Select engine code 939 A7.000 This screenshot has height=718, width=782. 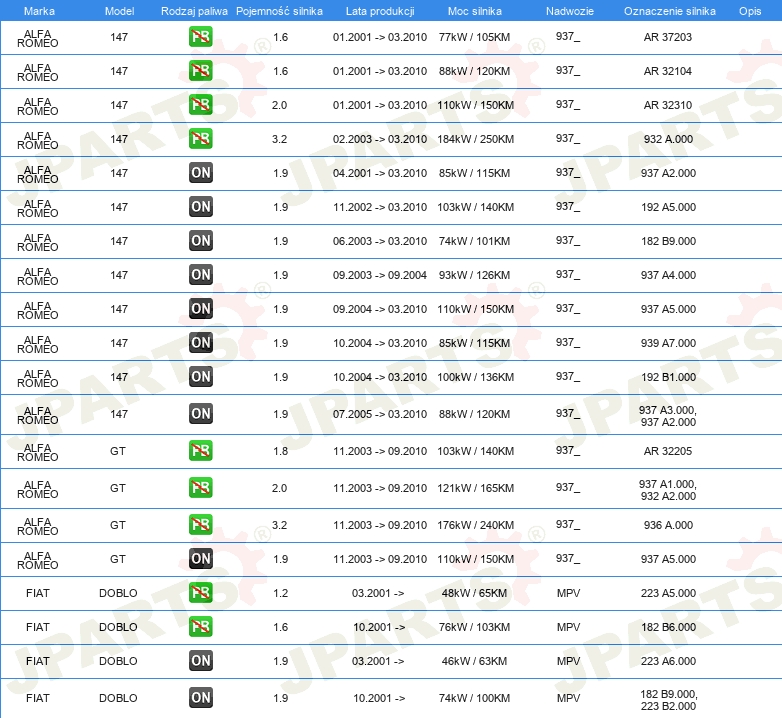pyautogui.click(x=668, y=343)
